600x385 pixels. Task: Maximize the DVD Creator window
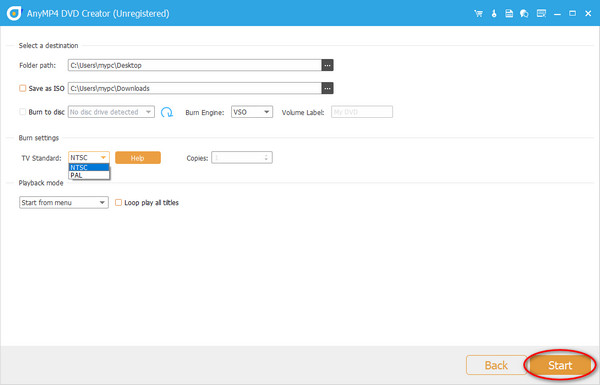coord(572,14)
